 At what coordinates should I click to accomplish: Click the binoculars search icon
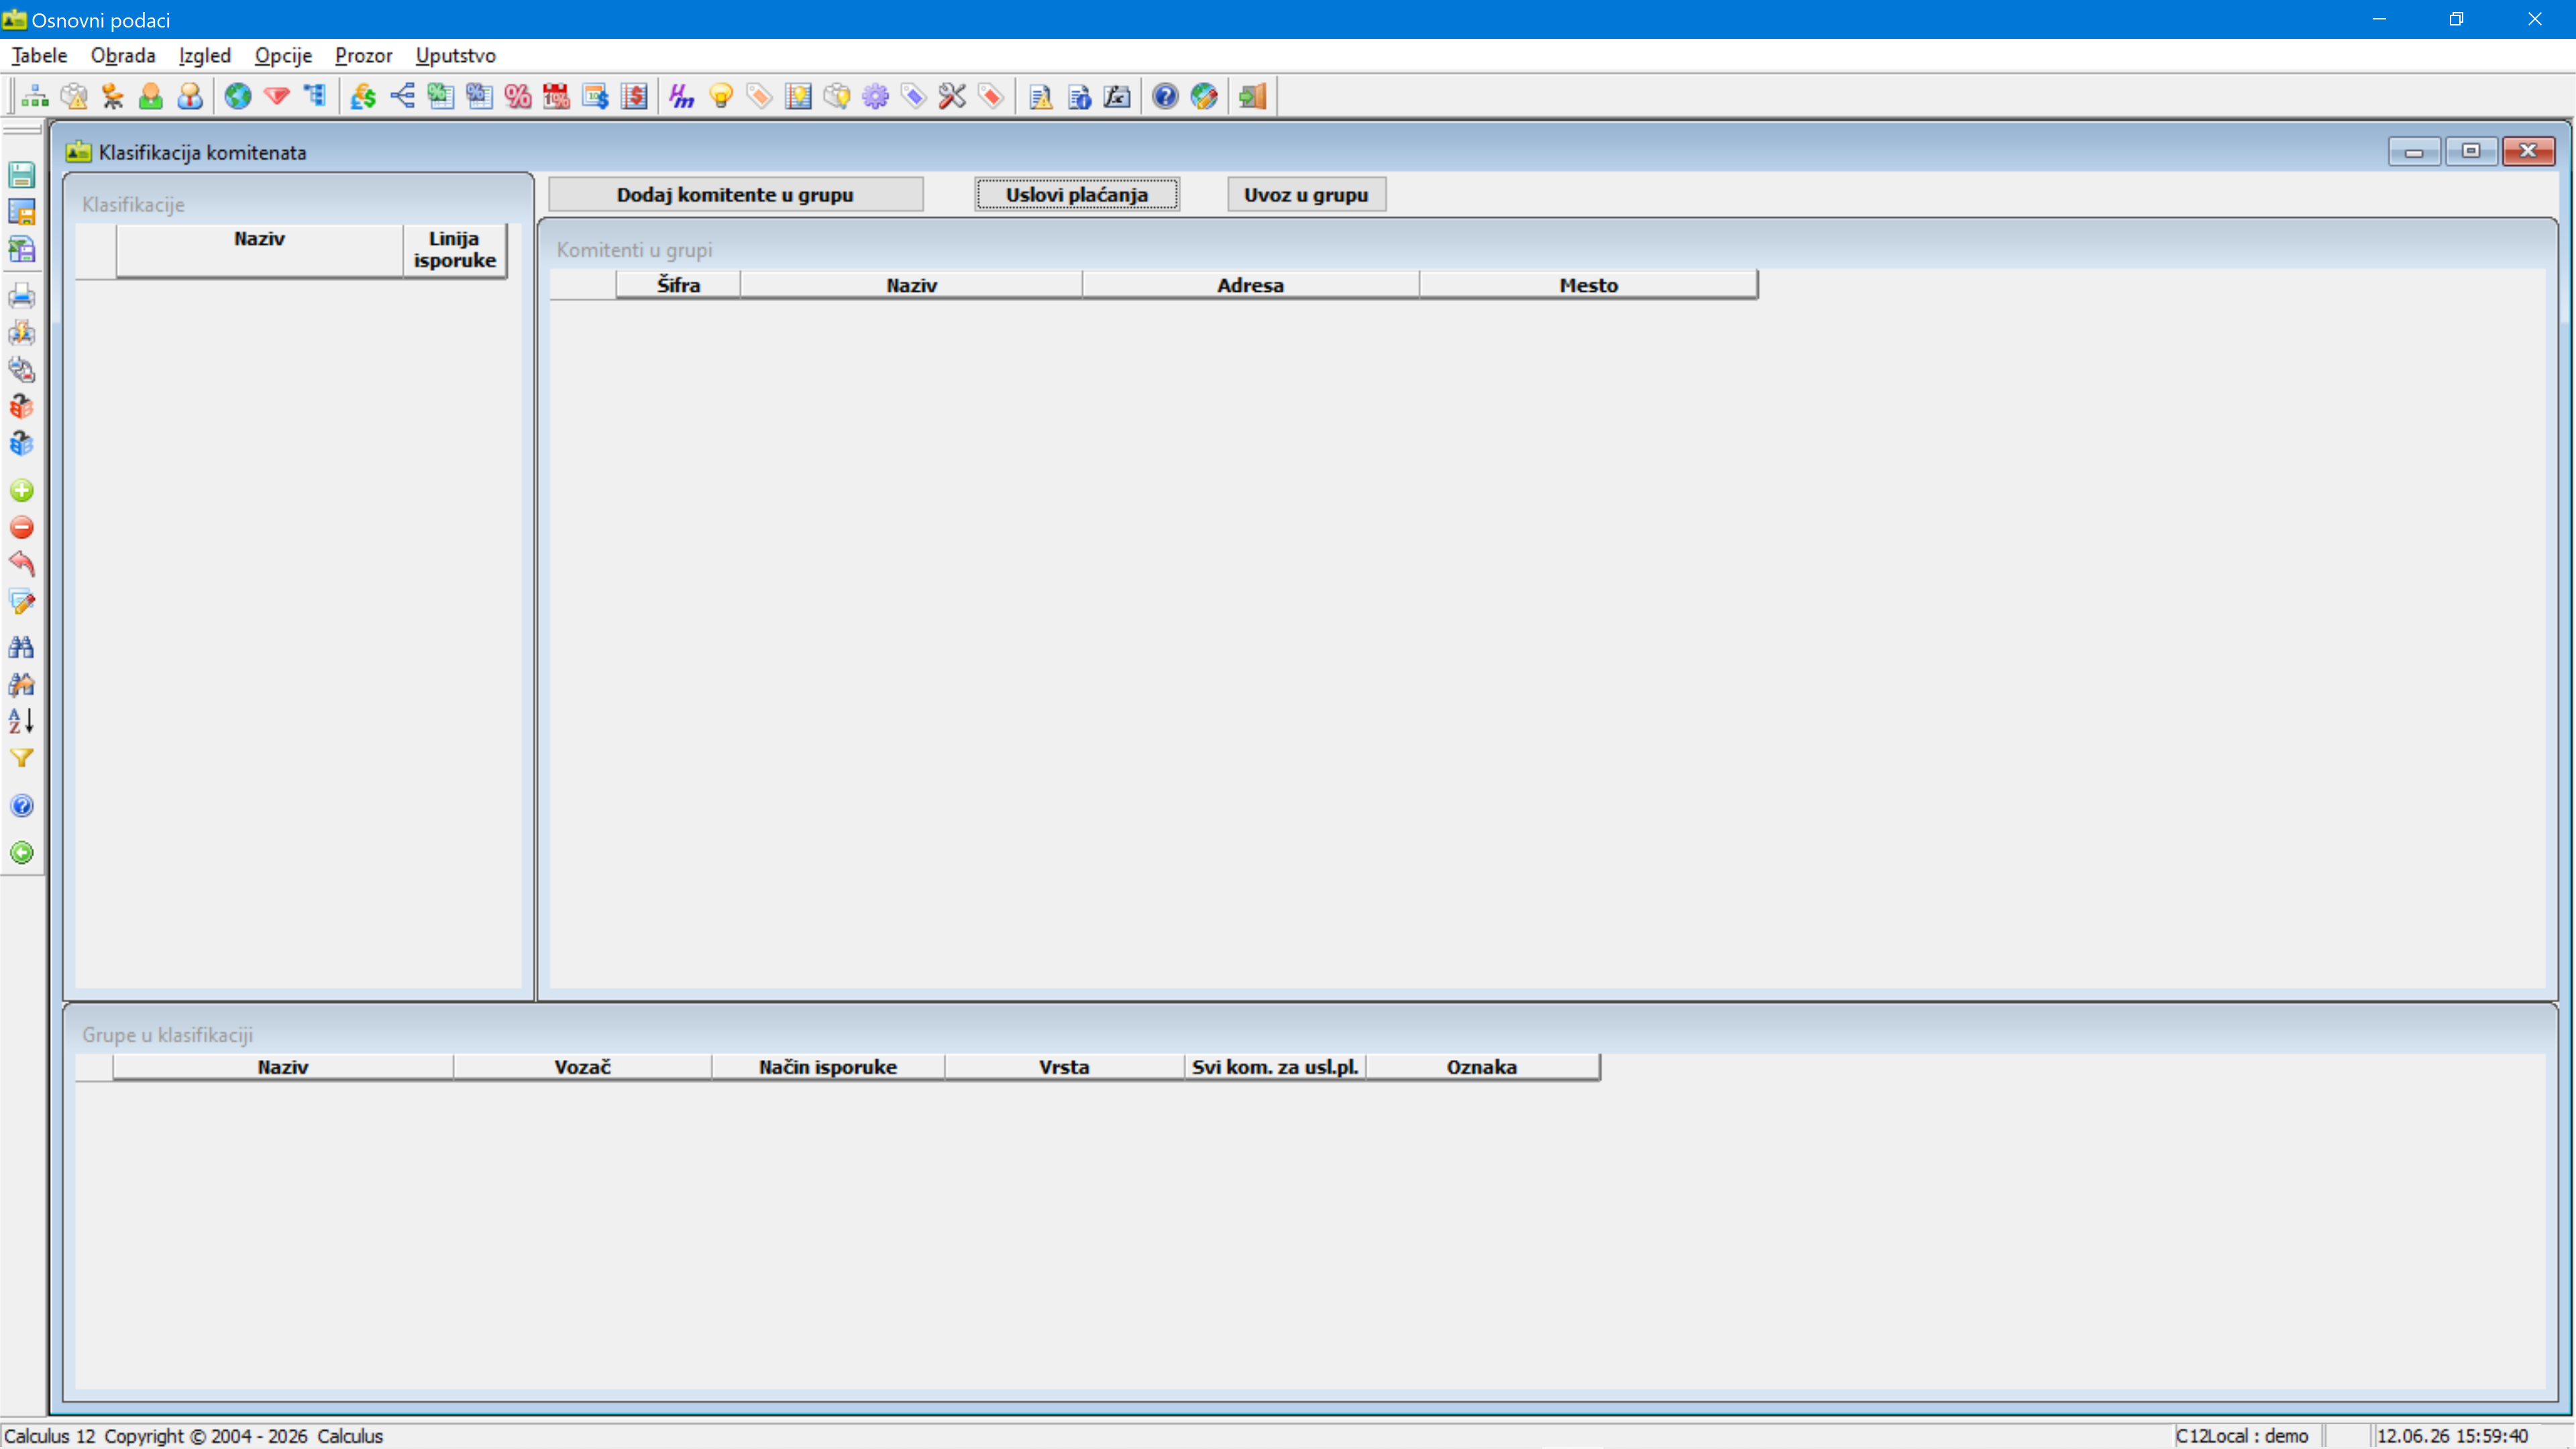tap(22, 647)
